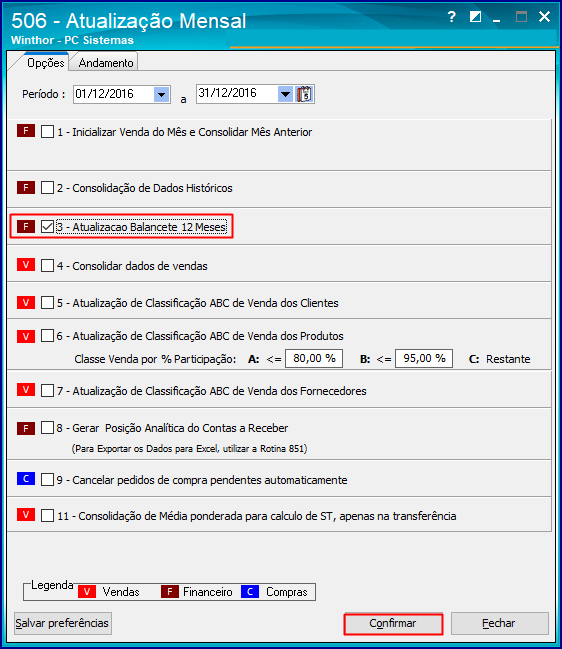
Task: Switch to the Andamento tab
Action: coord(106,63)
